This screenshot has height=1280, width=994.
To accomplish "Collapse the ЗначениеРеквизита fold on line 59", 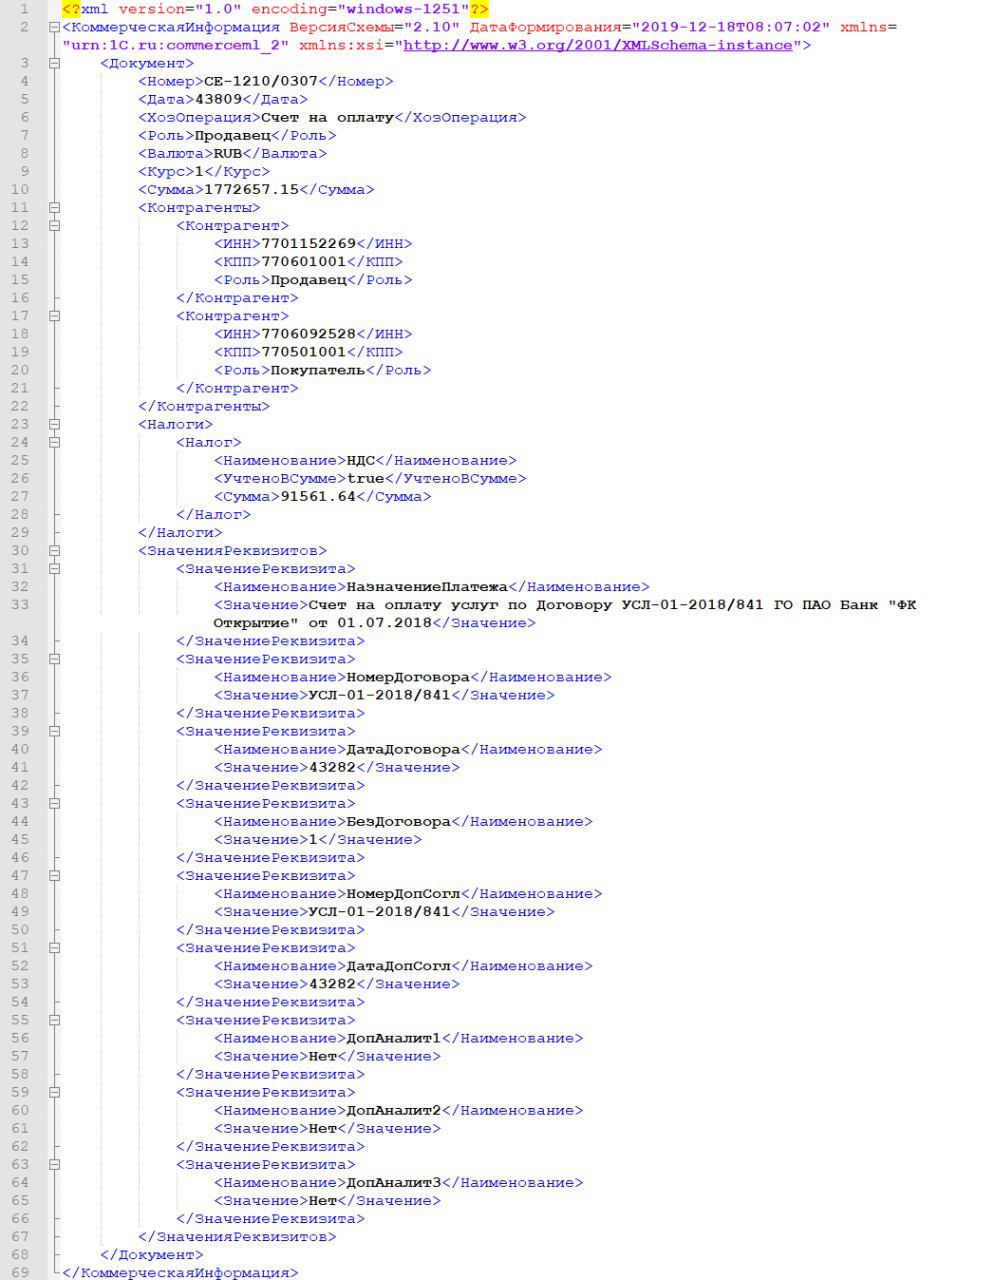I will coord(54,1092).
